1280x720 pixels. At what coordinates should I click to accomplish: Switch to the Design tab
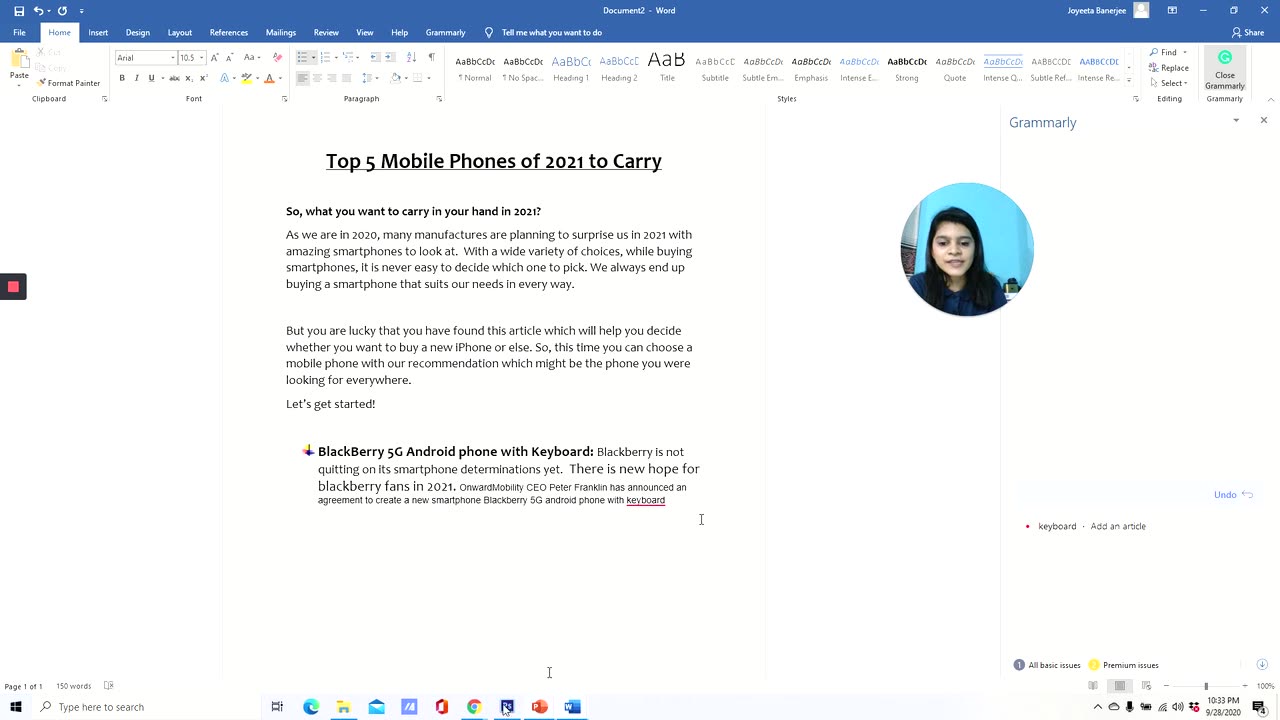[138, 32]
